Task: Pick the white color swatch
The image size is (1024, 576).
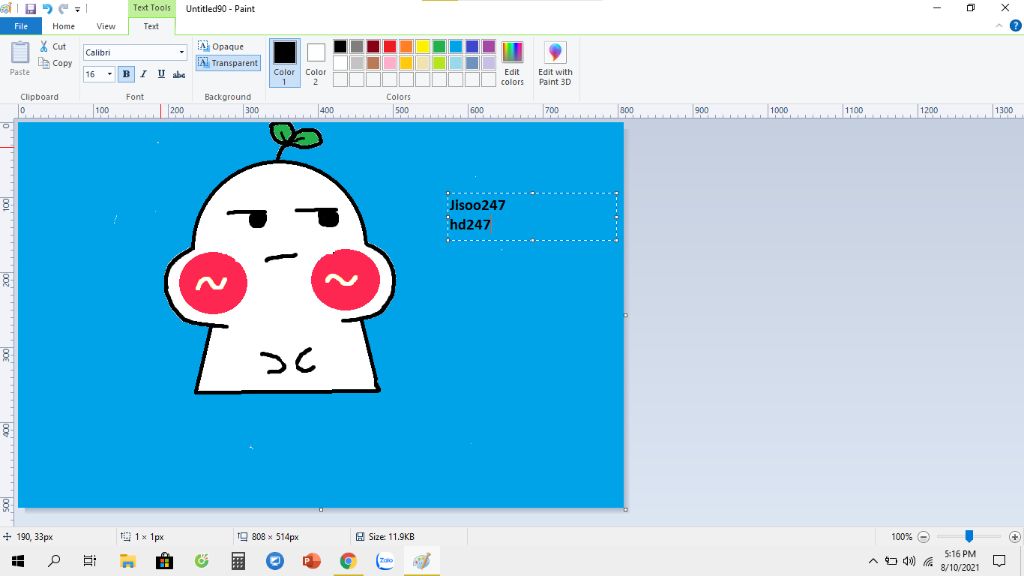Action: click(x=340, y=63)
